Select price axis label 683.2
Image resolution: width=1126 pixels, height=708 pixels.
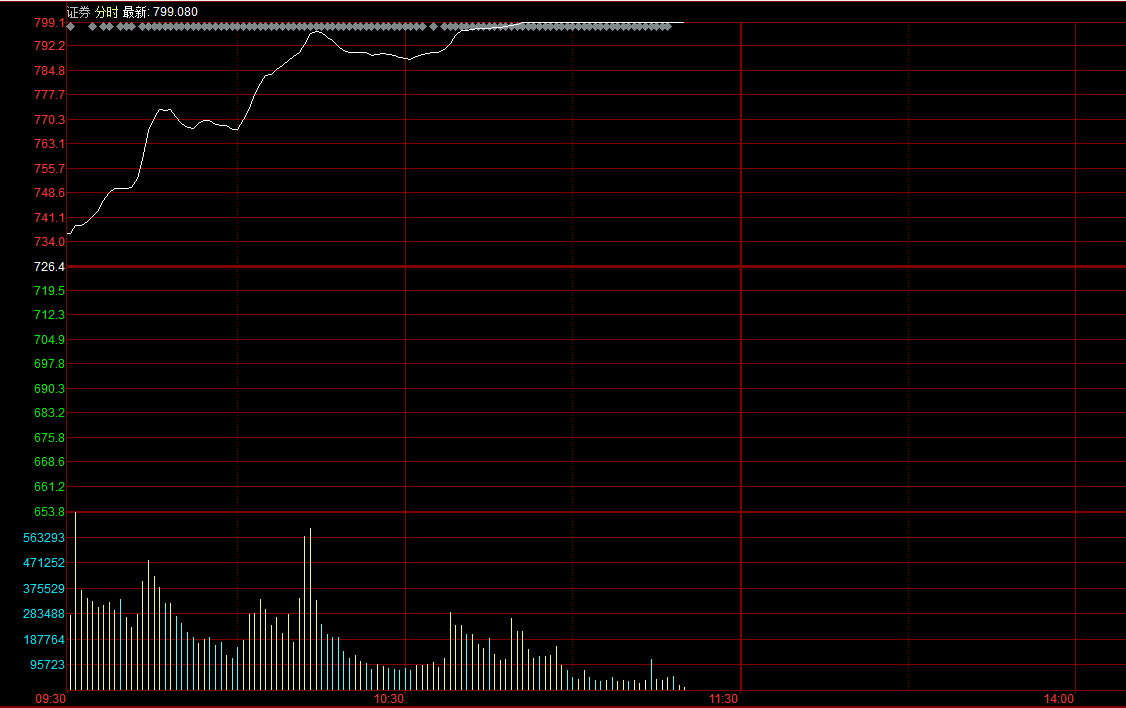coord(50,413)
